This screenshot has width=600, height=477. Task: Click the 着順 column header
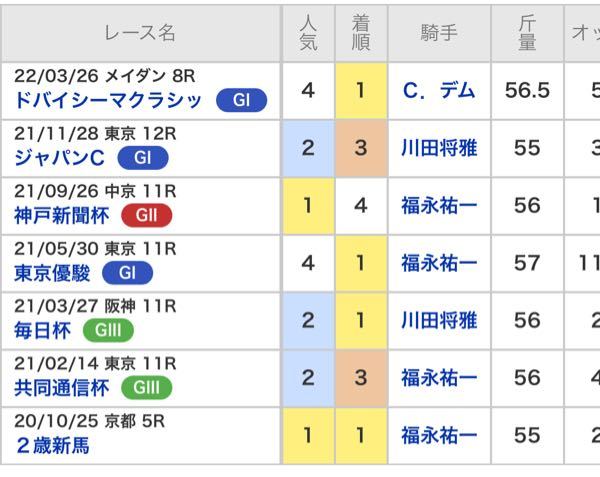point(361,33)
